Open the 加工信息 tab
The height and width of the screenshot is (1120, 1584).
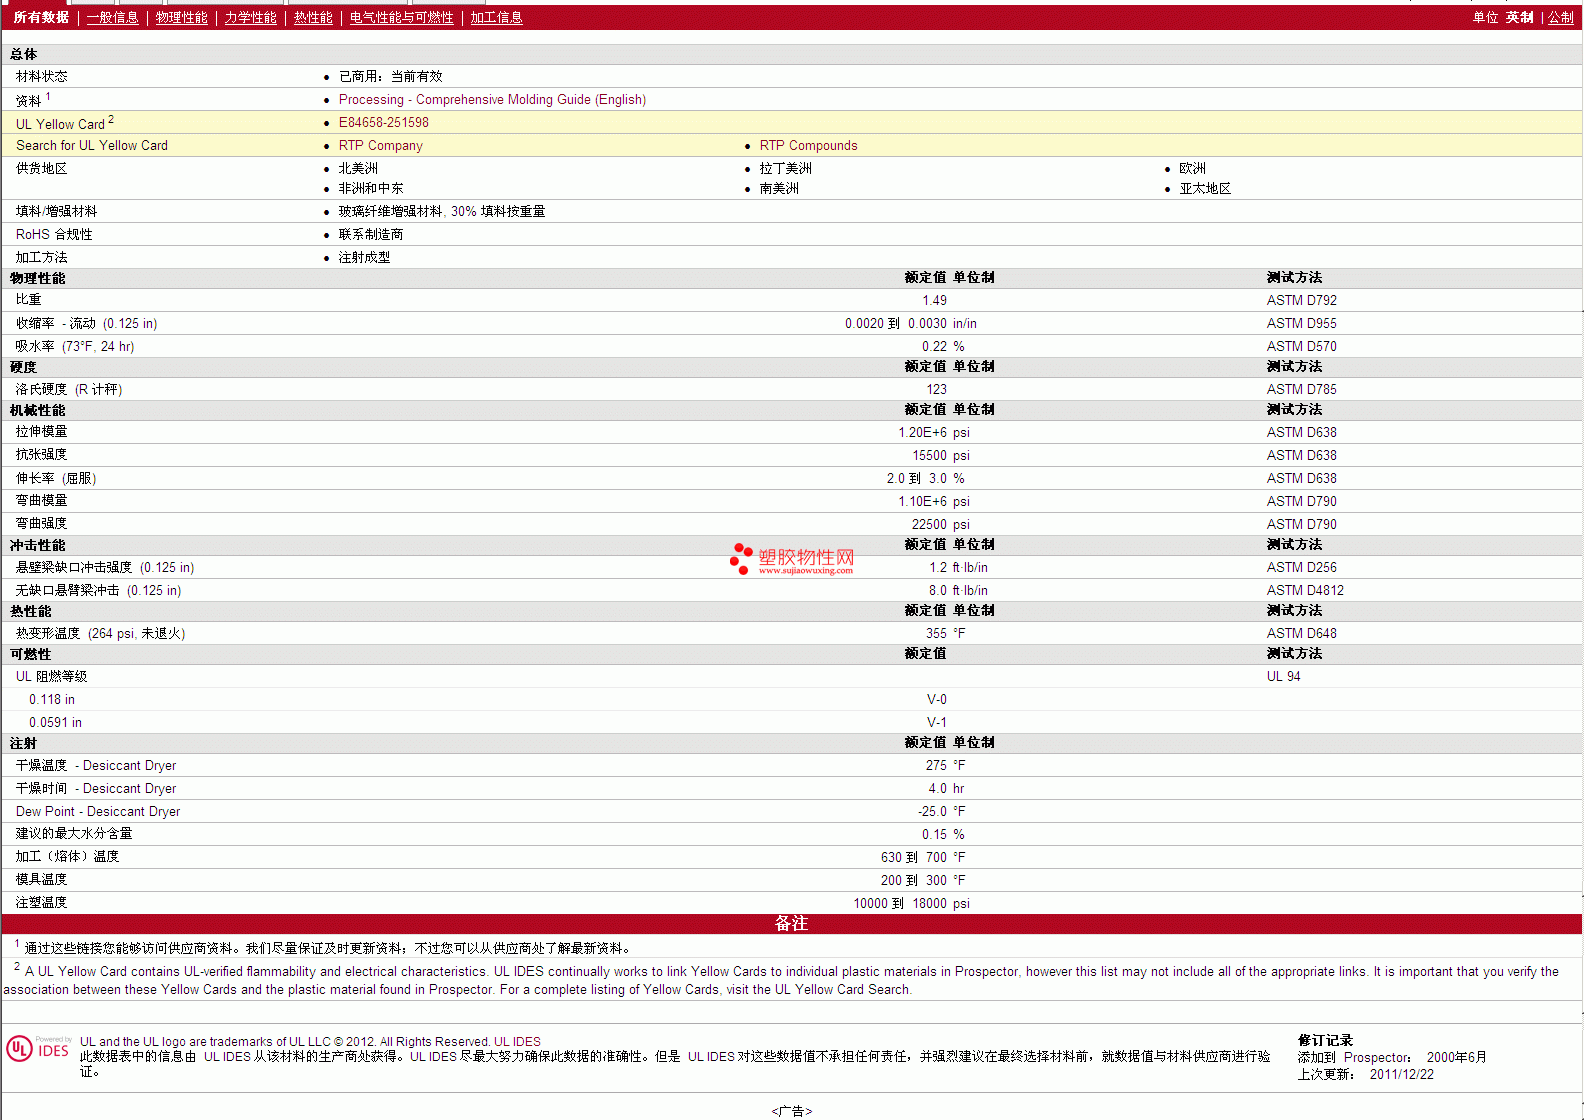pyautogui.click(x=496, y=18)
